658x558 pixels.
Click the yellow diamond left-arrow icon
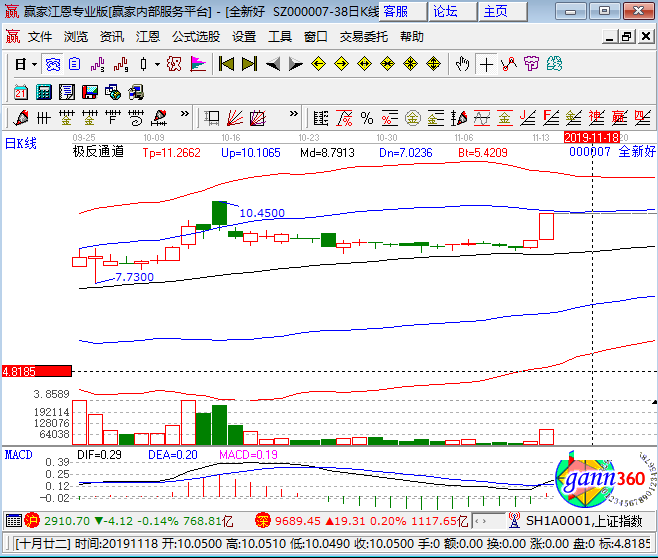319,65
